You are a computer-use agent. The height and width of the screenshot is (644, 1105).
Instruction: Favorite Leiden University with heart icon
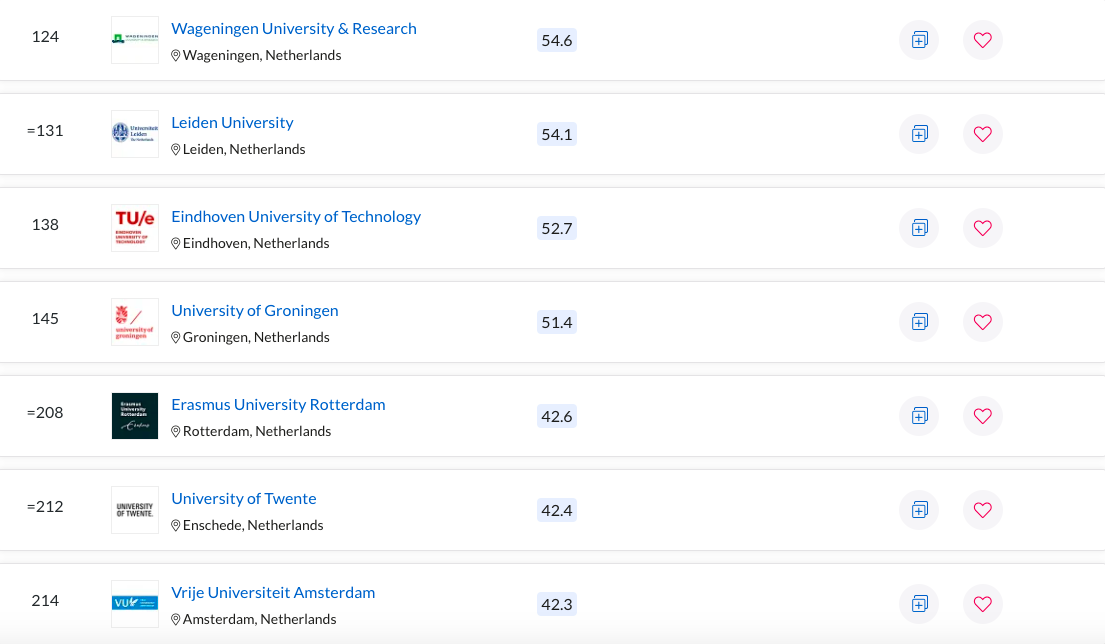[982, 134]
